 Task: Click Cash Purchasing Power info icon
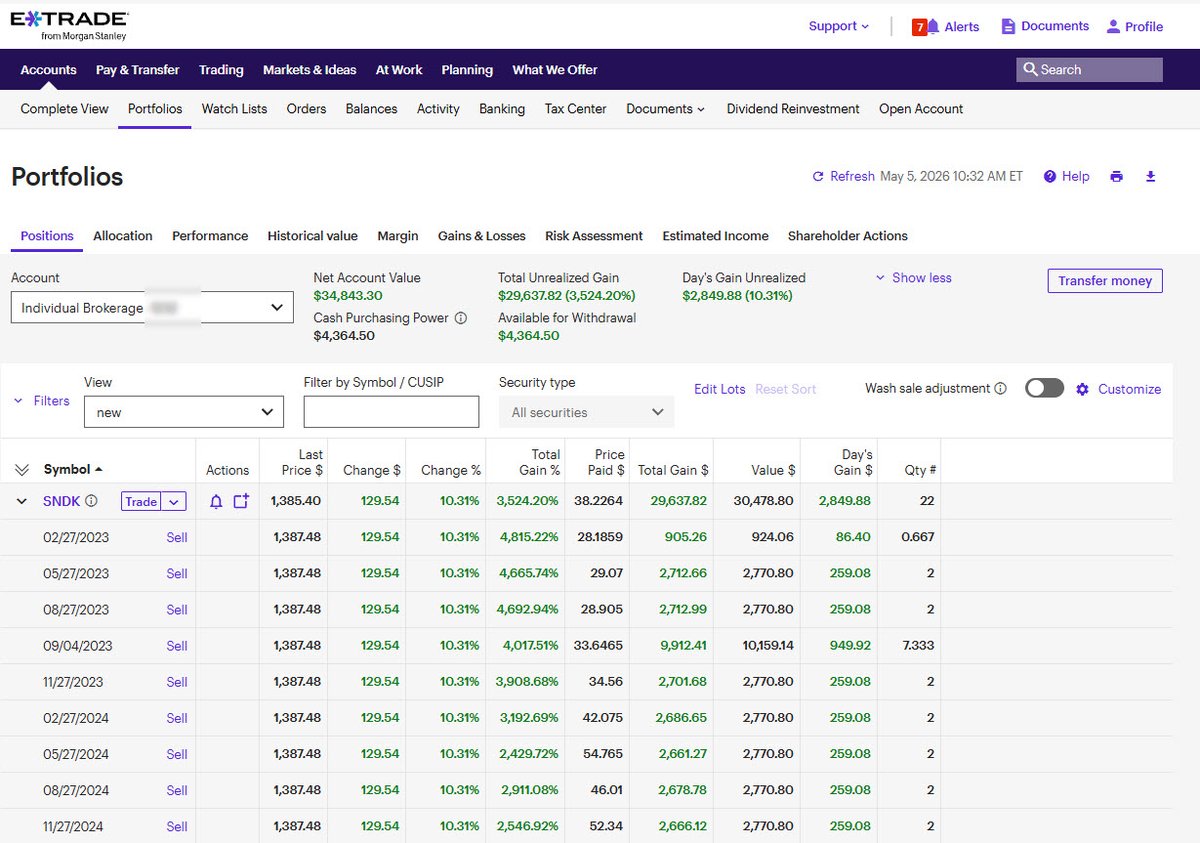(461, 318)
